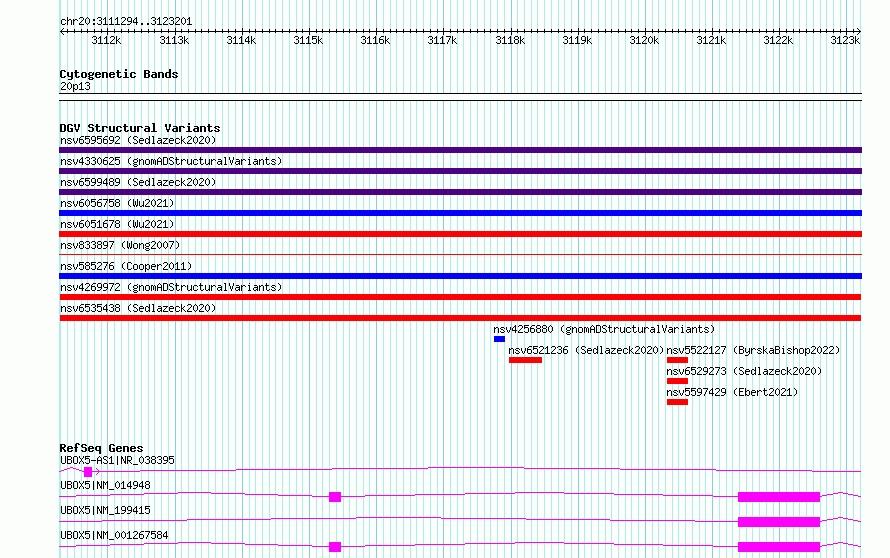
Task: Click the nsv4256880 (gnomADStructuralVariants) label
Action: [x=604, y=329]
